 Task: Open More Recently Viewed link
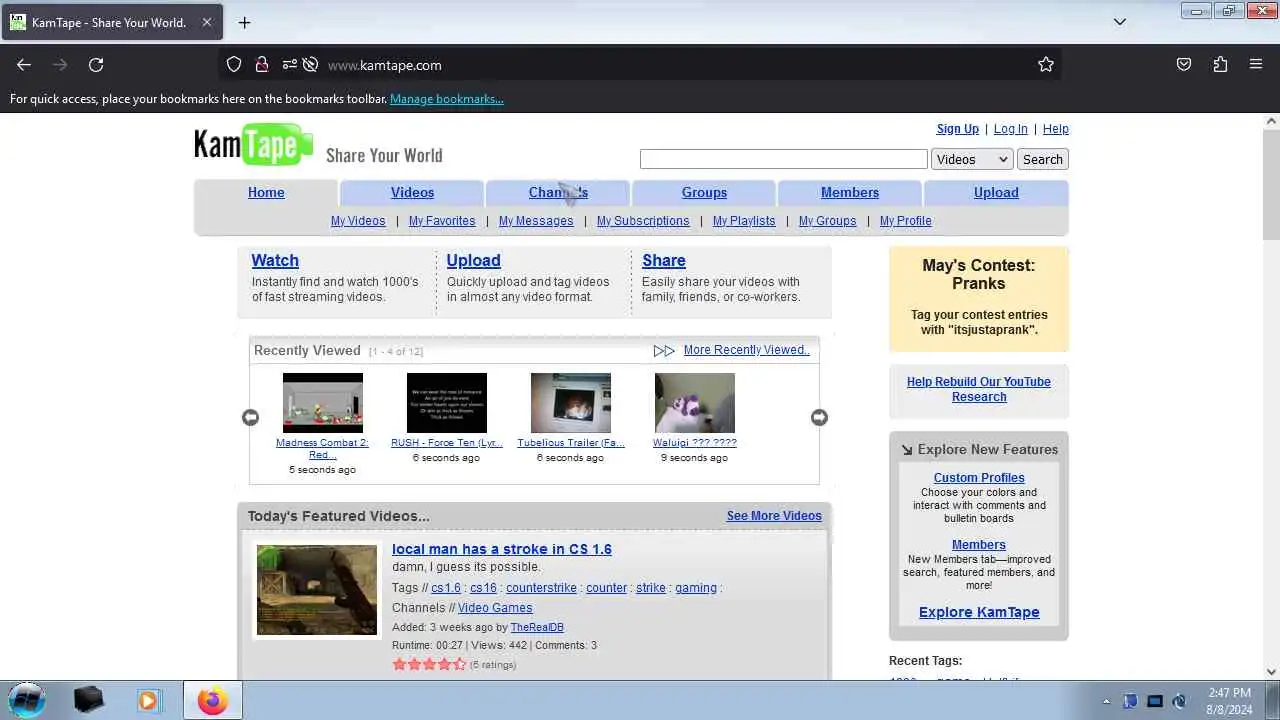tap(747, 350)
